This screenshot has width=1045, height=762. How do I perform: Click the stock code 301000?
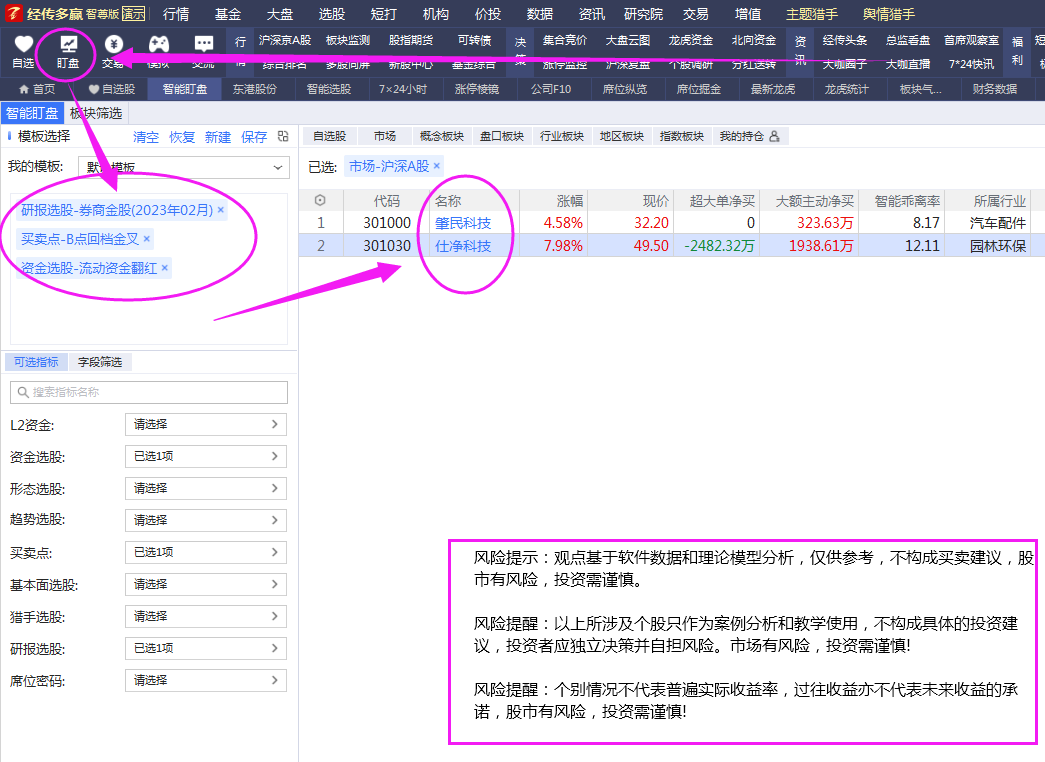pos(387,223)
